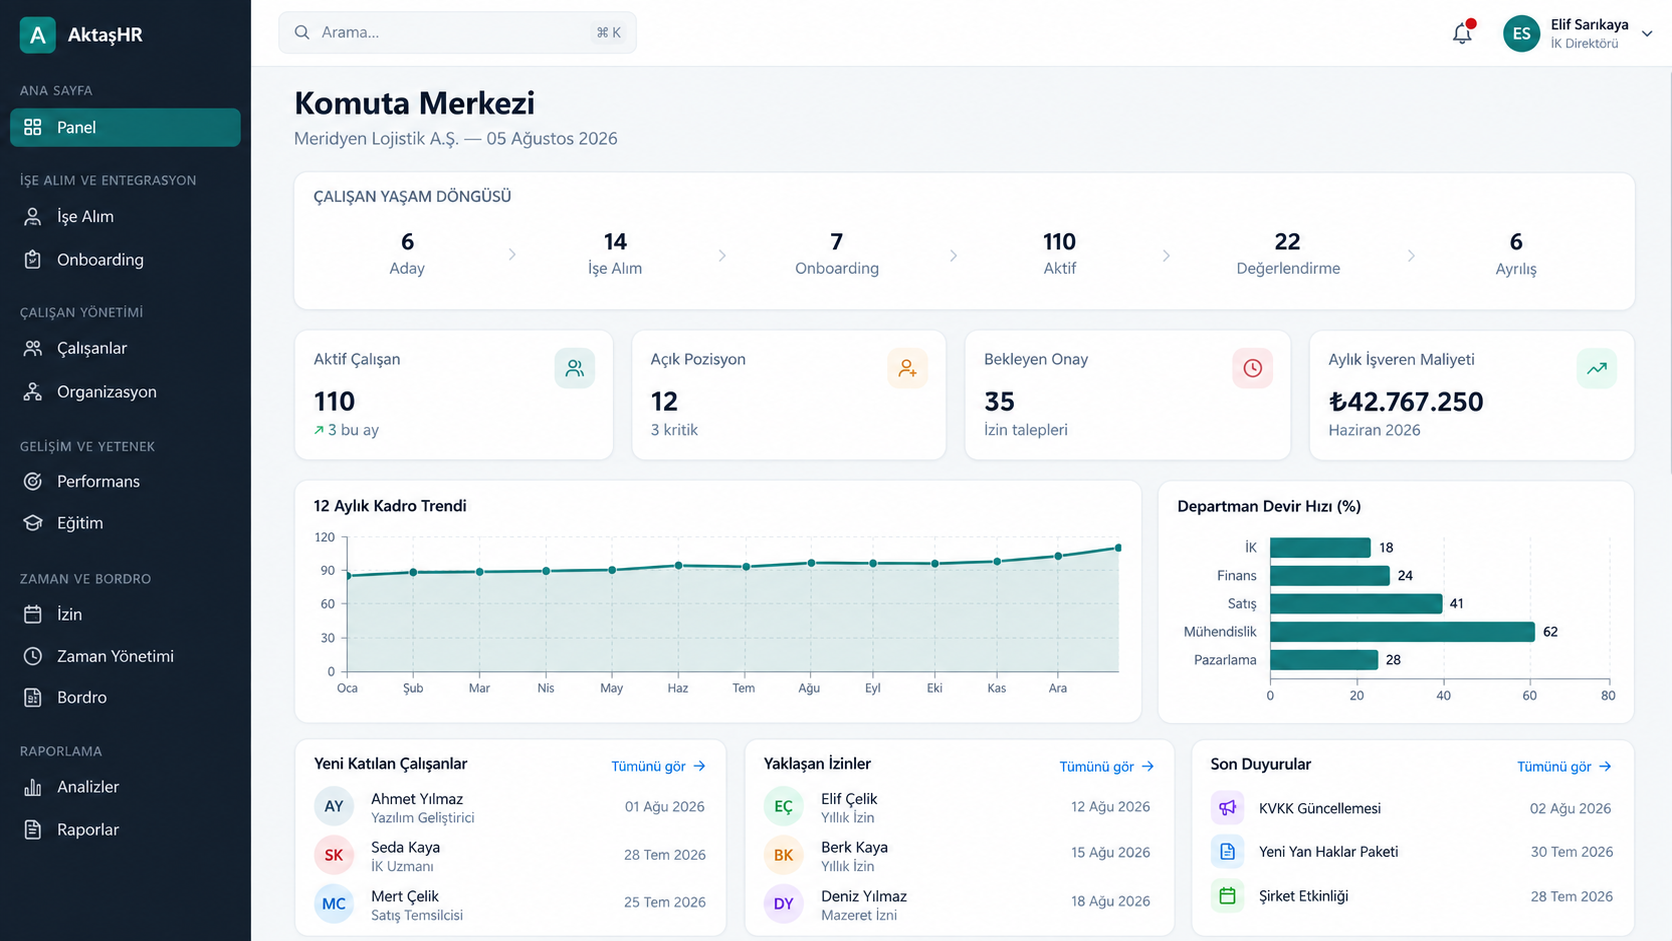Open Organizasyon sidebar item
1672x941 pixels.
(125, 391)
